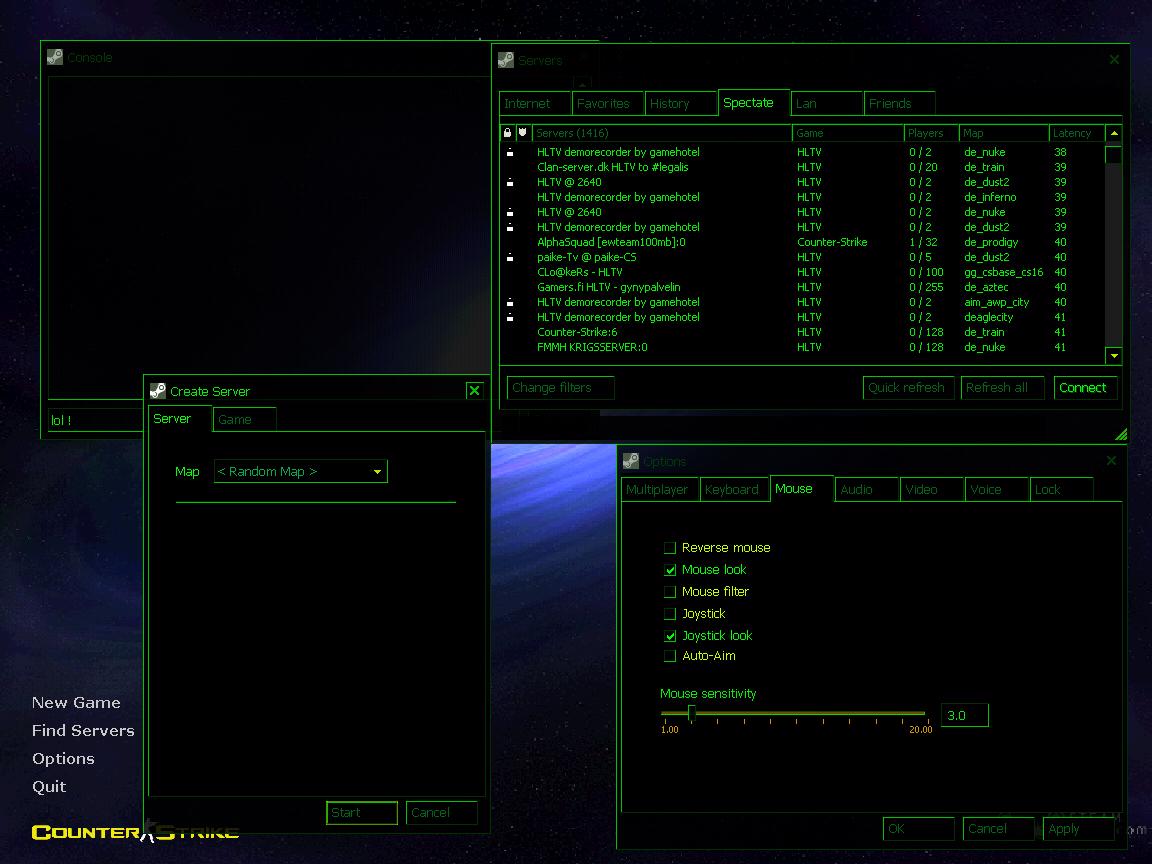
Task: Open the Video options tab
Action: tap(932, 489)
